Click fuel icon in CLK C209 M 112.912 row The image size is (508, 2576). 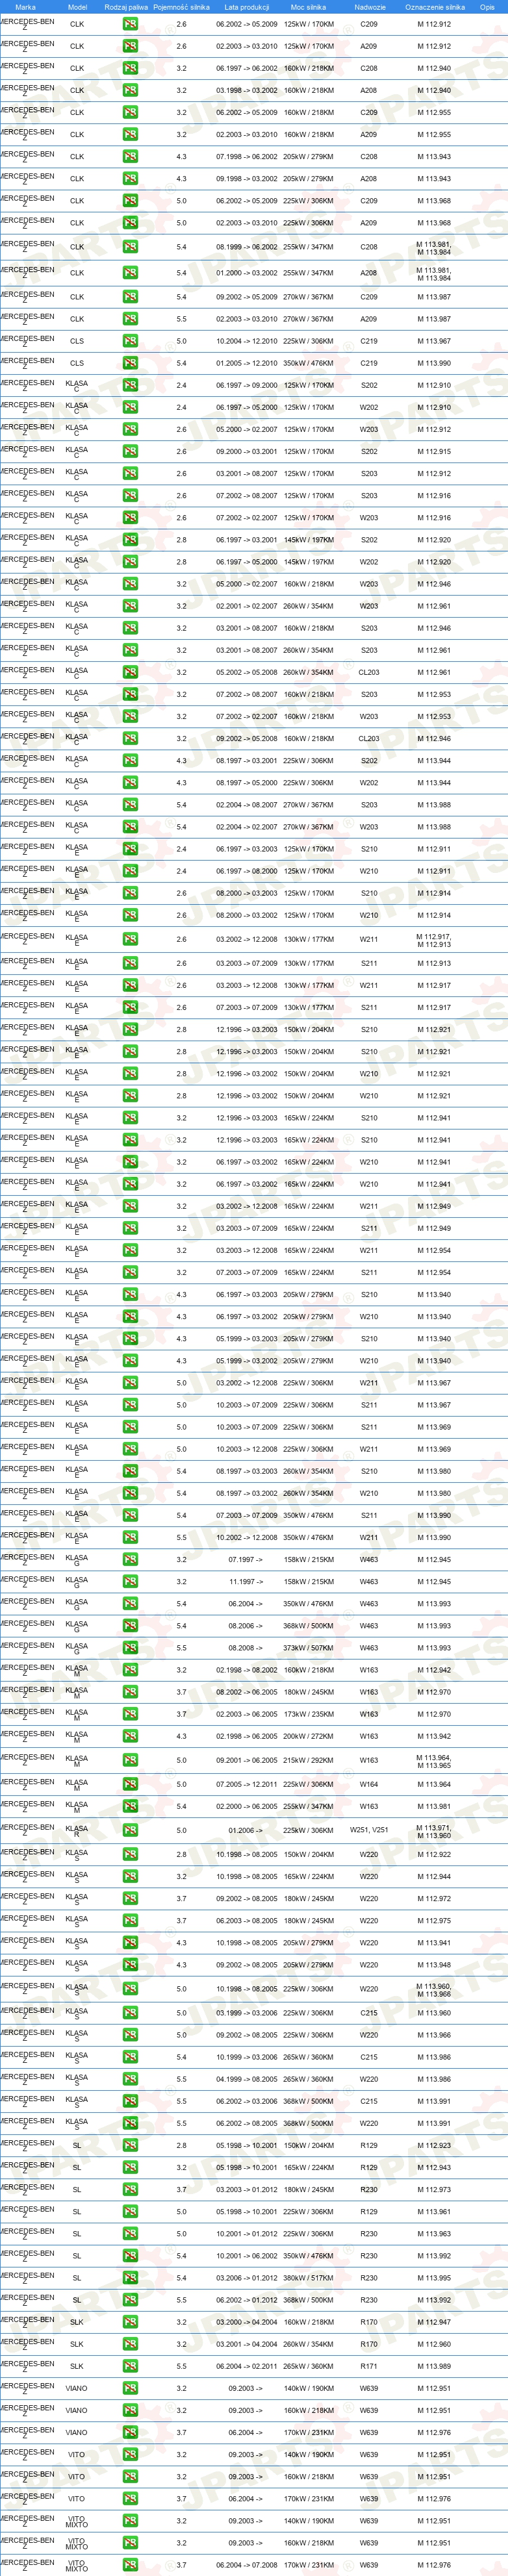(130, 24)
